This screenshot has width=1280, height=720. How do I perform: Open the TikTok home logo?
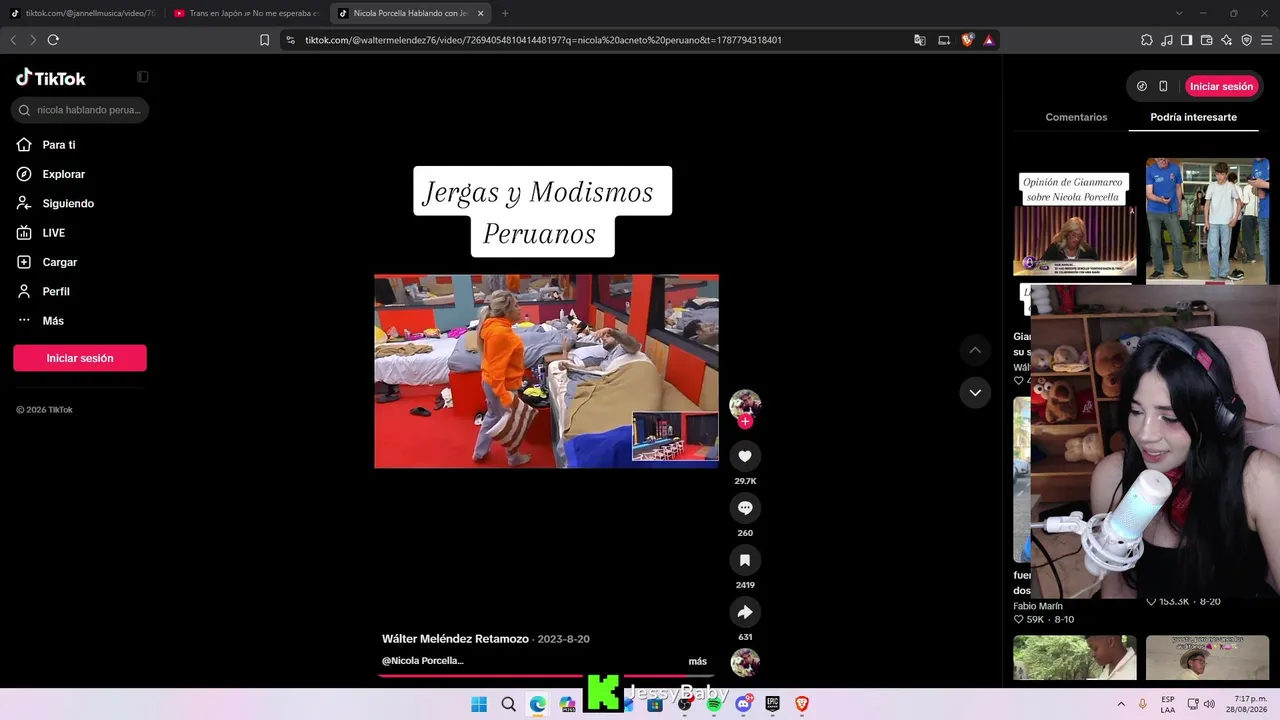pos(51,78)
